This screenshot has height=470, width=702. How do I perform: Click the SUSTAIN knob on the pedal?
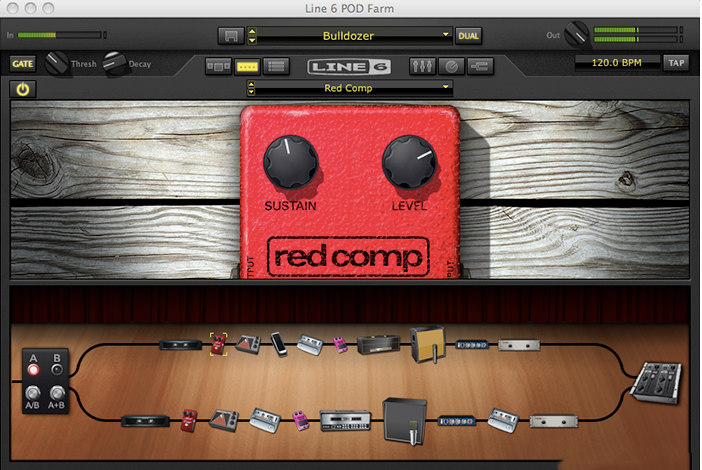(x=291, y=162)
